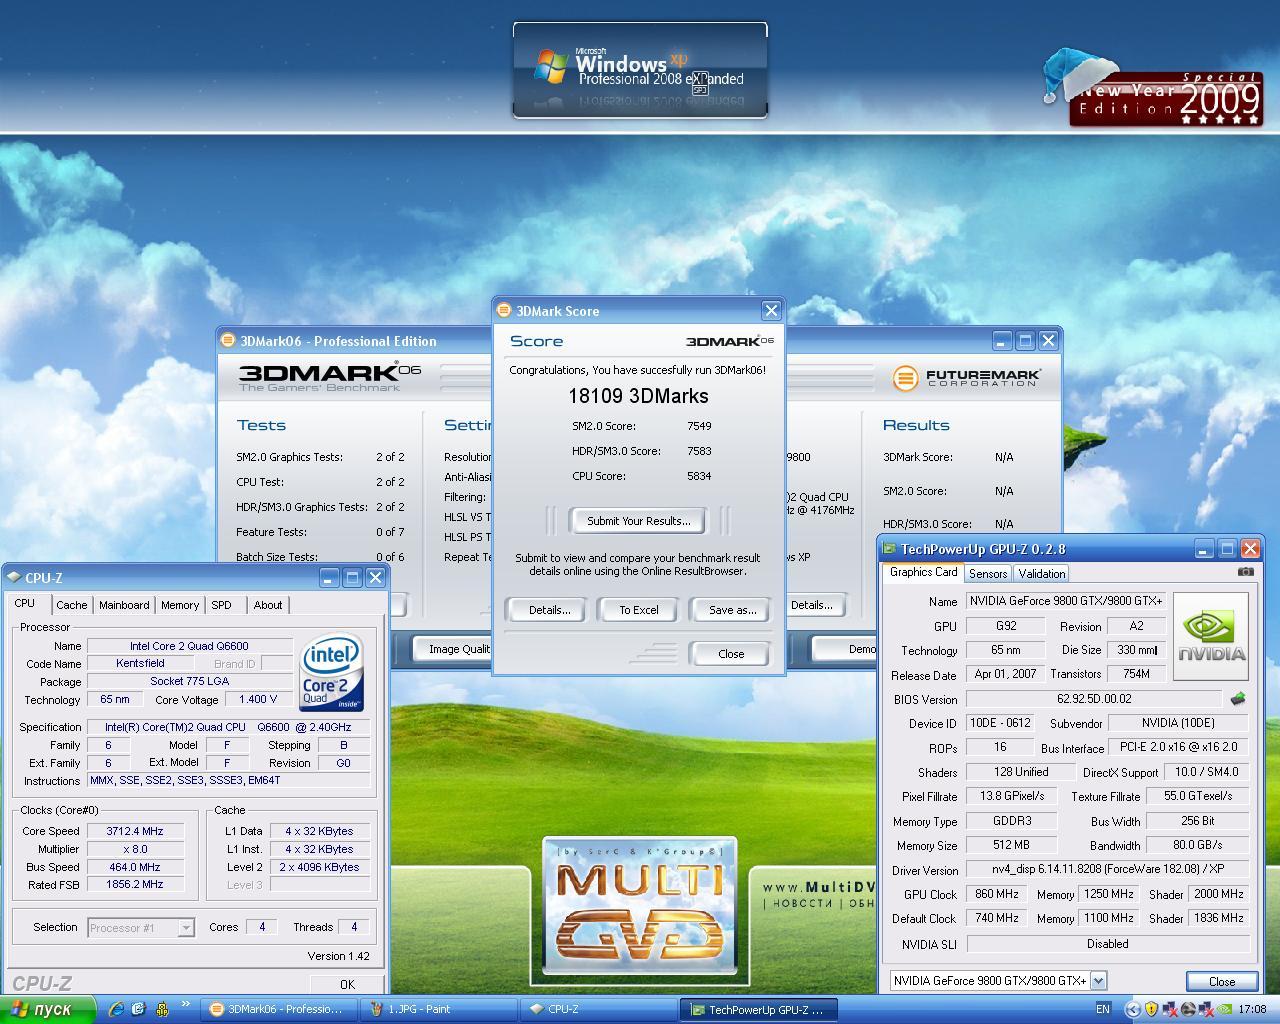
Task: Click the NVIDIA tray icon
Action: [x=1225, y=1009]
